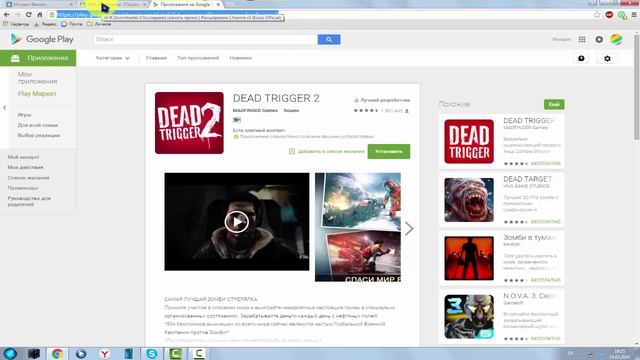
Task: Open the media player taskbar icon
Action: pyautogui.click(x=81, y=353)
